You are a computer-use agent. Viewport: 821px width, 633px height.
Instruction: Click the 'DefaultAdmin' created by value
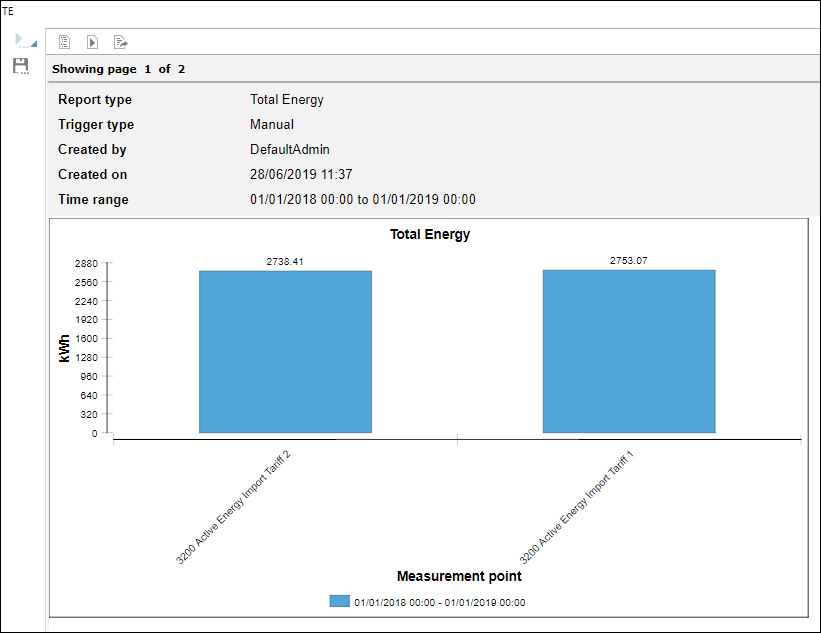point(289,150)
